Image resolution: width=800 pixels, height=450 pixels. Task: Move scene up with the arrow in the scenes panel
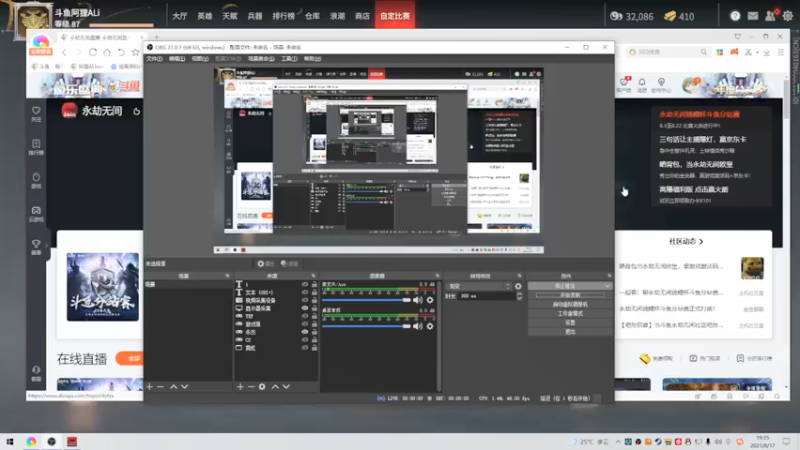click(173, 387)
